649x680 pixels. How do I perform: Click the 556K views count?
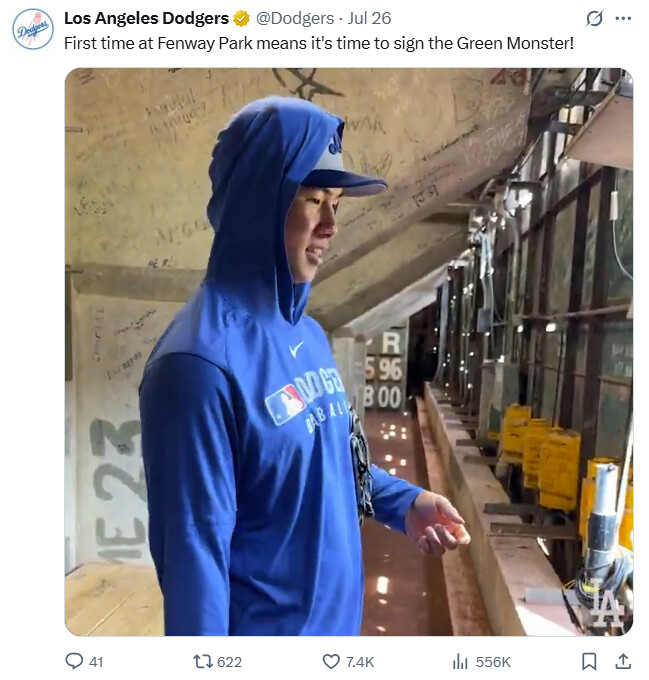pos(493,662)
